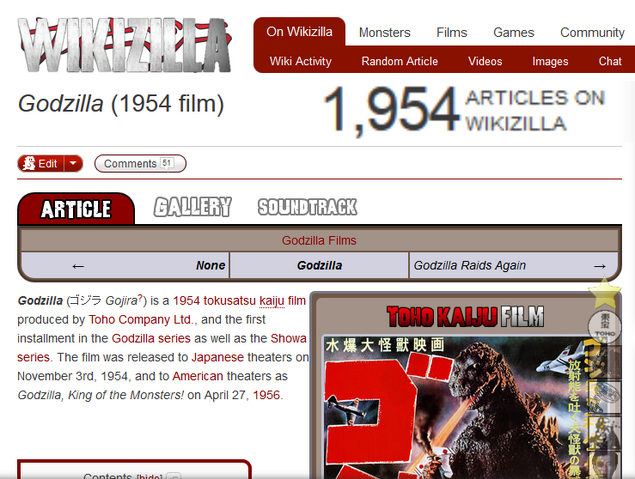
Task: Go to Wiki Activity
Action: 300,61
